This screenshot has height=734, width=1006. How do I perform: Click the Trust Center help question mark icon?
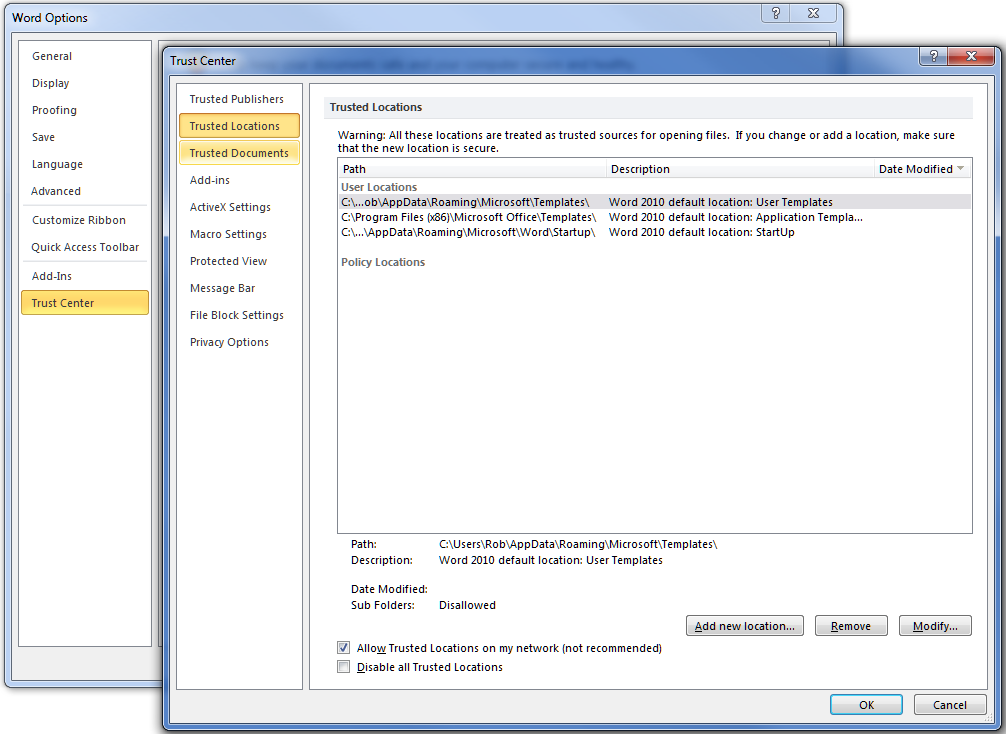pyautogui.click(x=933, y=57)
